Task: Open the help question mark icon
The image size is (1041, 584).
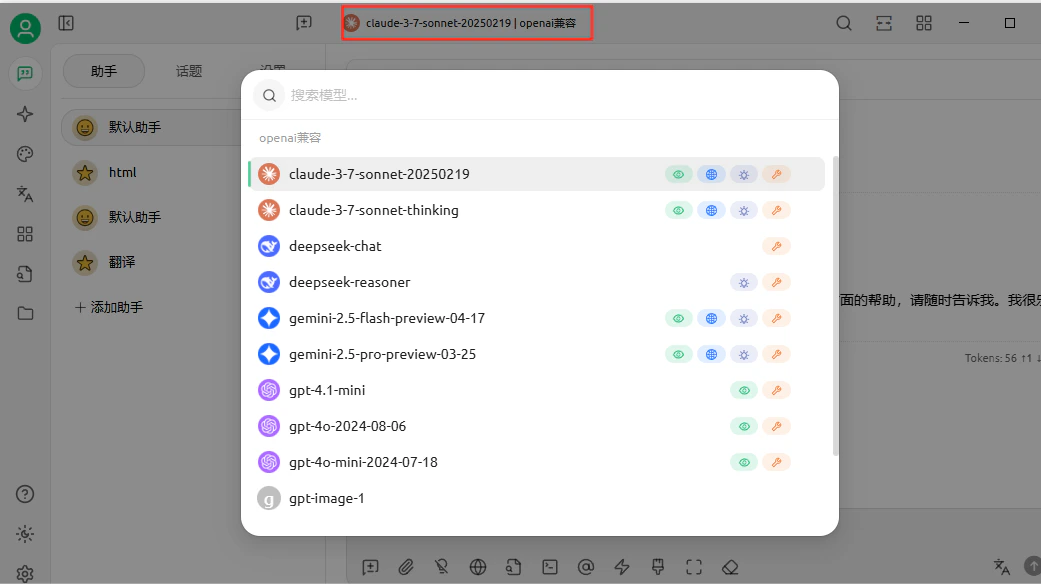Action: tap(25, 494)
